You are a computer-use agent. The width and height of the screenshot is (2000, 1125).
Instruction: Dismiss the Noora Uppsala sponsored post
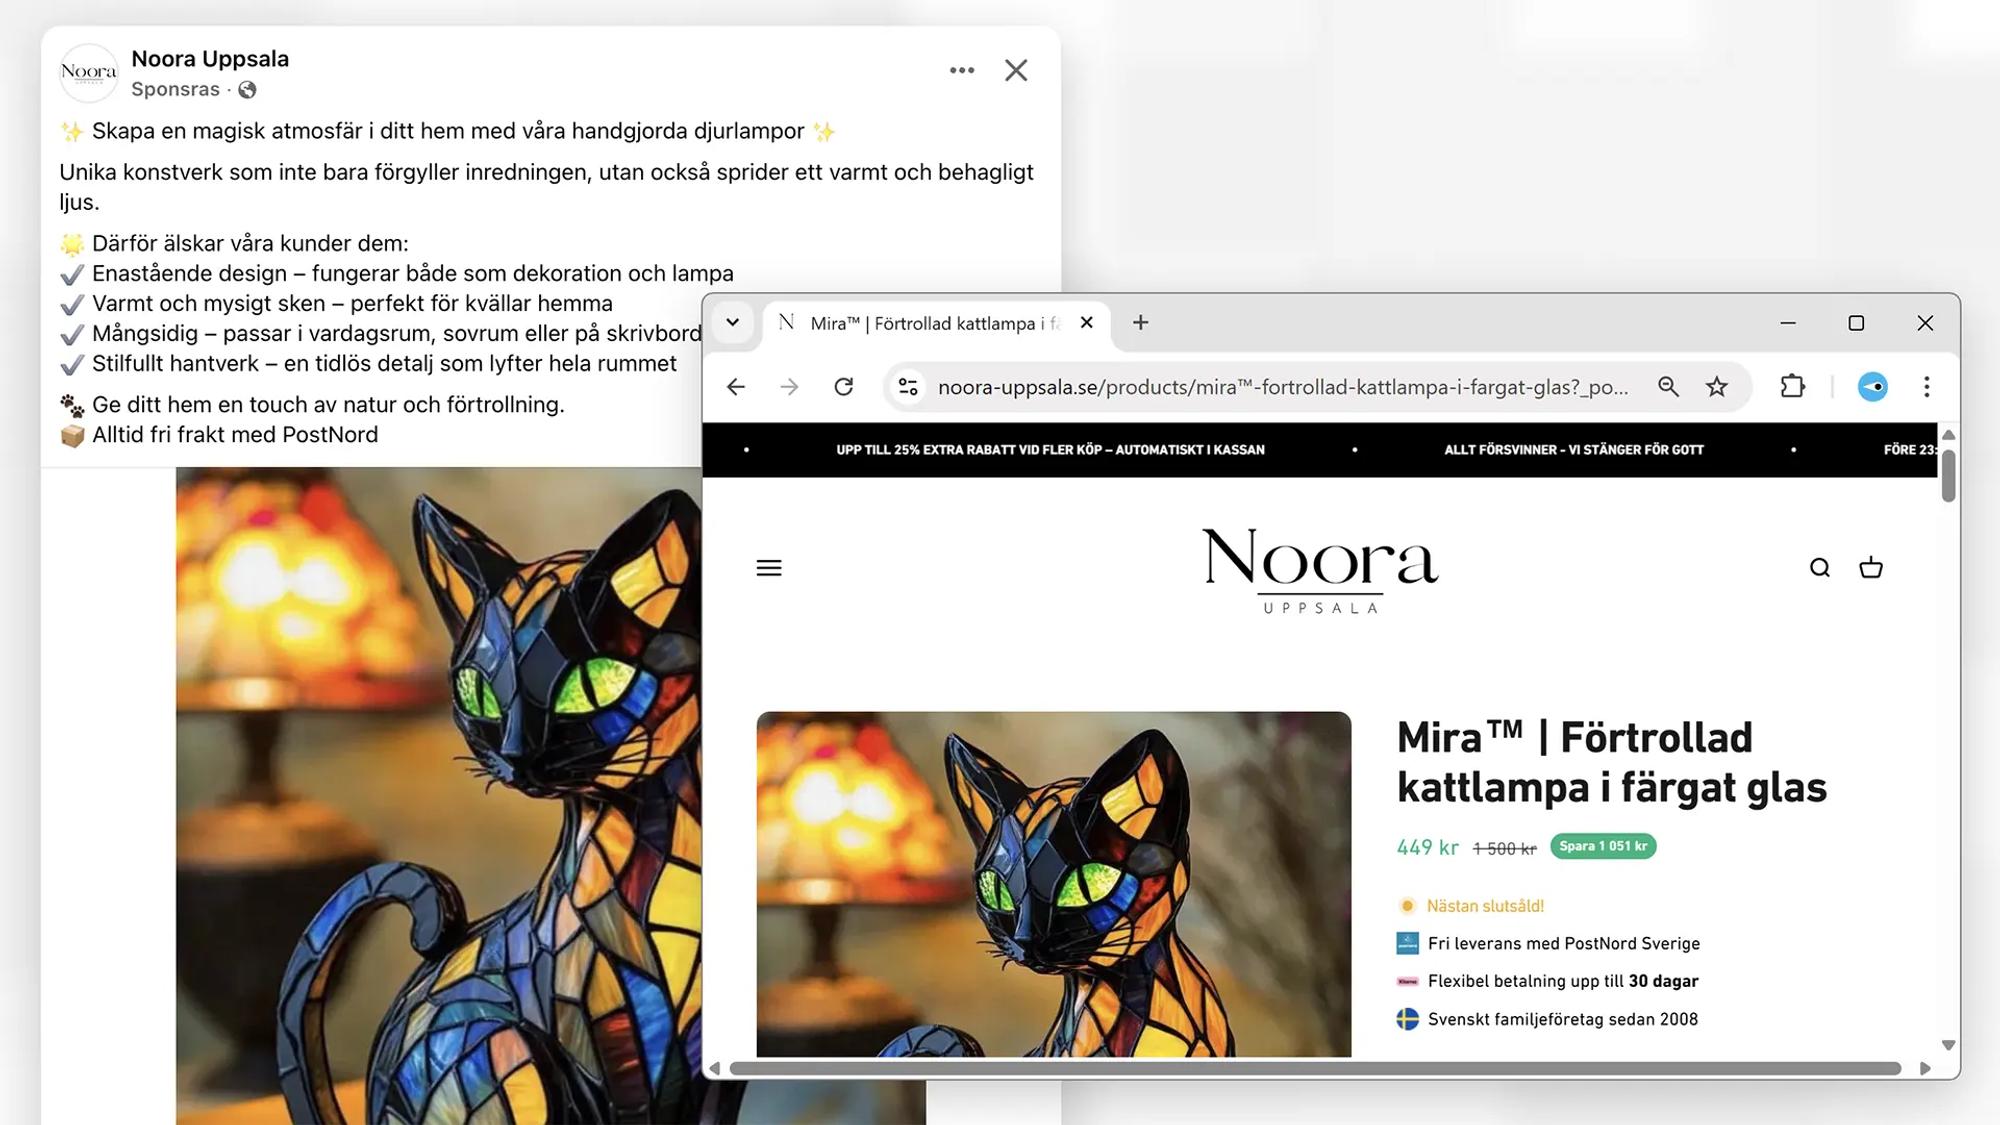[1016, 70]
